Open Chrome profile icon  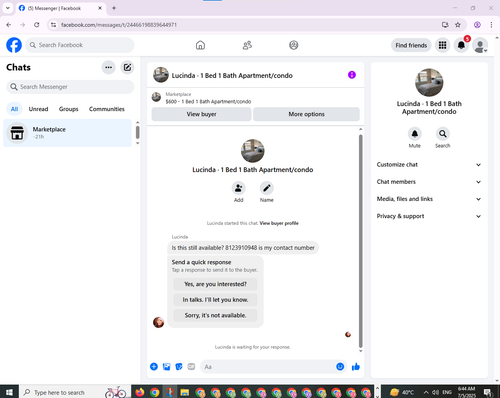(477, 25)
